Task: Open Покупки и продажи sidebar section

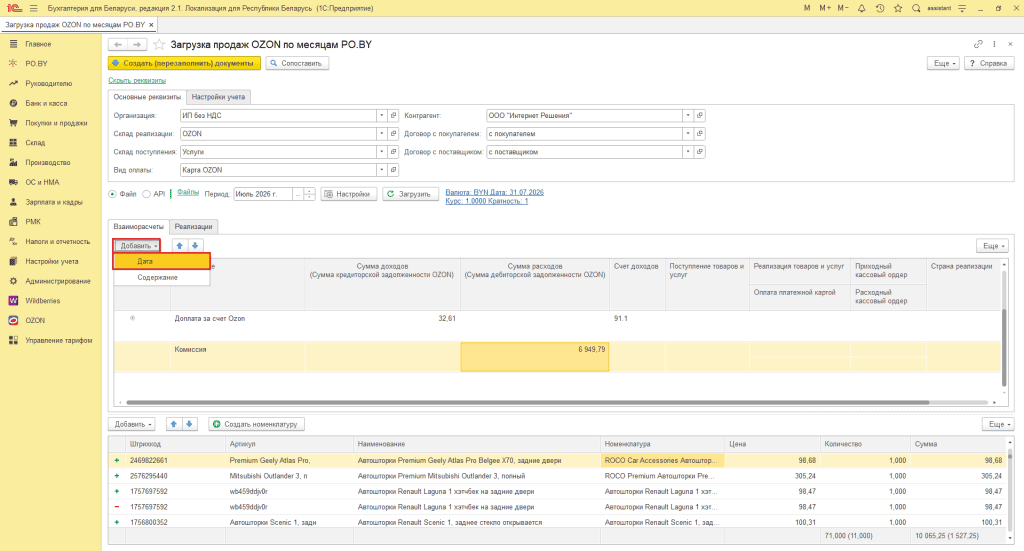Action: (x=56, y=123)
